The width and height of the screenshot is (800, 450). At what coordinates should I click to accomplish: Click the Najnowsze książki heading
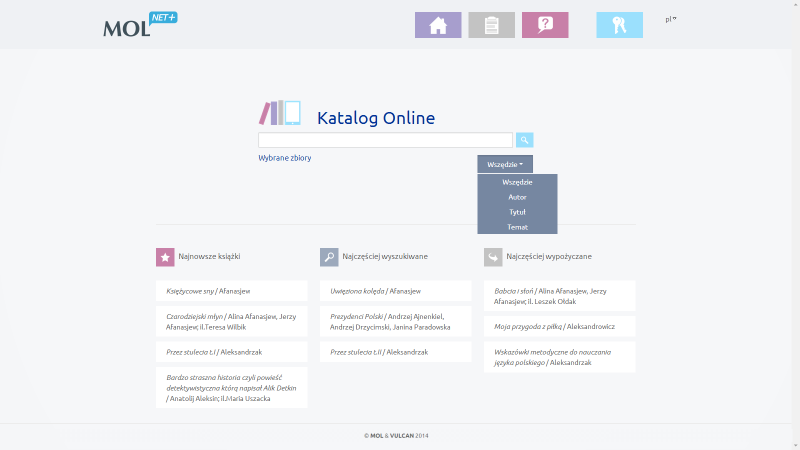point(209,257)
